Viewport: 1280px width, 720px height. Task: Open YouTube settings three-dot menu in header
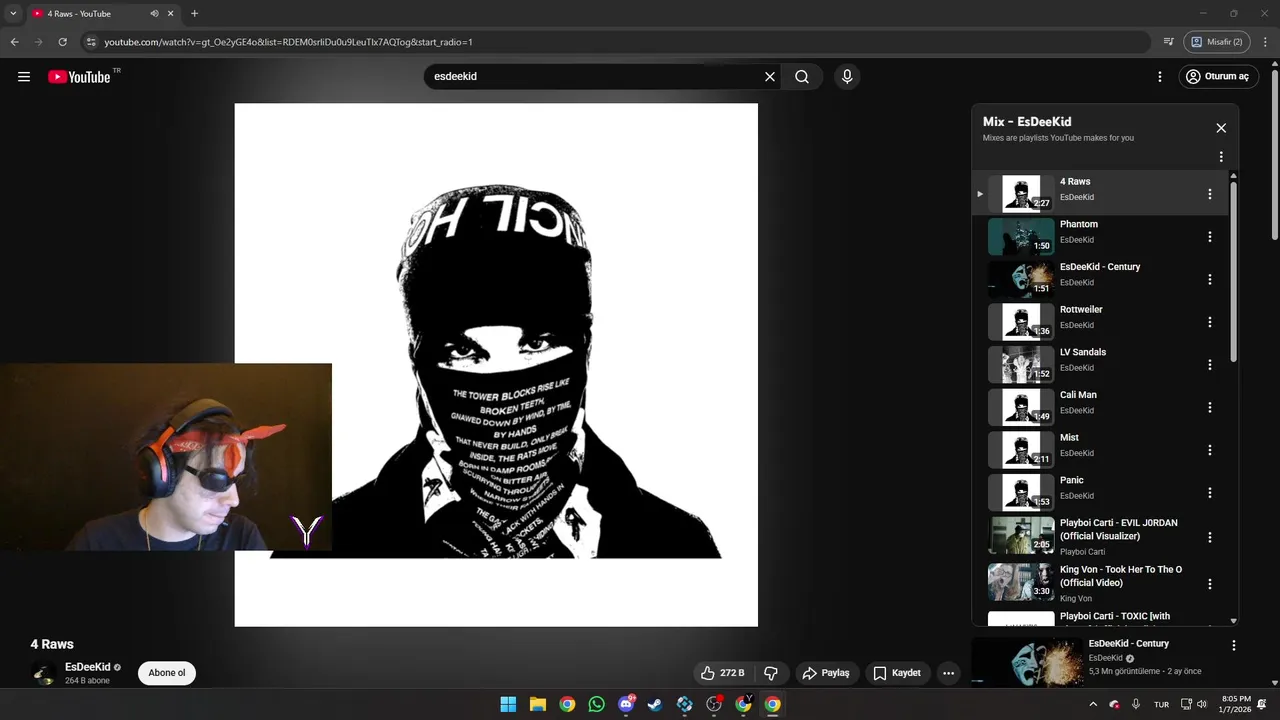point(1160,77)
